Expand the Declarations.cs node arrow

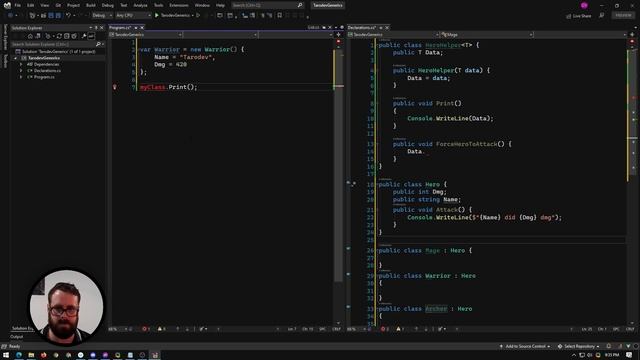coord(21,71)
